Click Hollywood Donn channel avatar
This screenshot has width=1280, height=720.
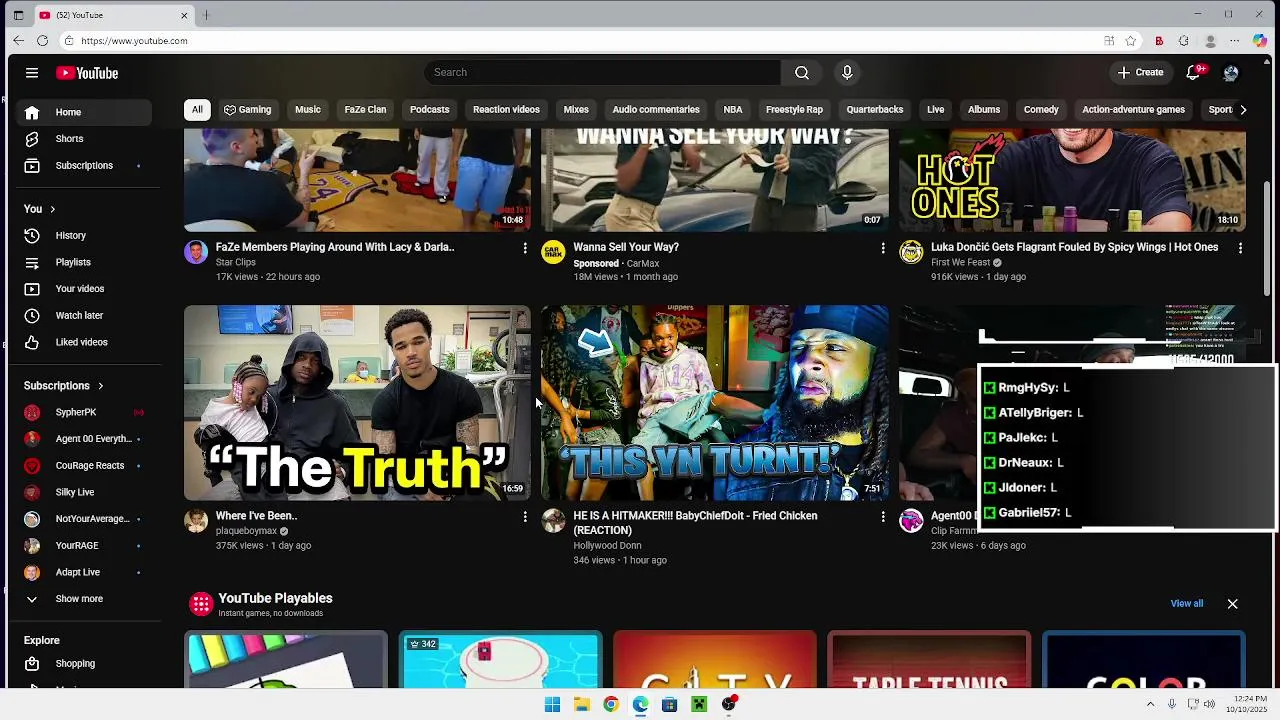coord(553,521)
